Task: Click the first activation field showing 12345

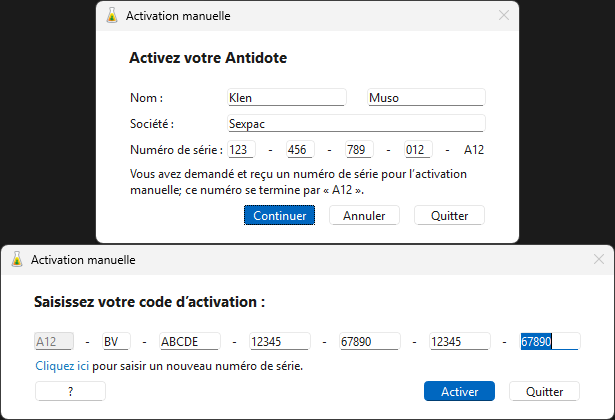Action: click(x=280, y=341)
